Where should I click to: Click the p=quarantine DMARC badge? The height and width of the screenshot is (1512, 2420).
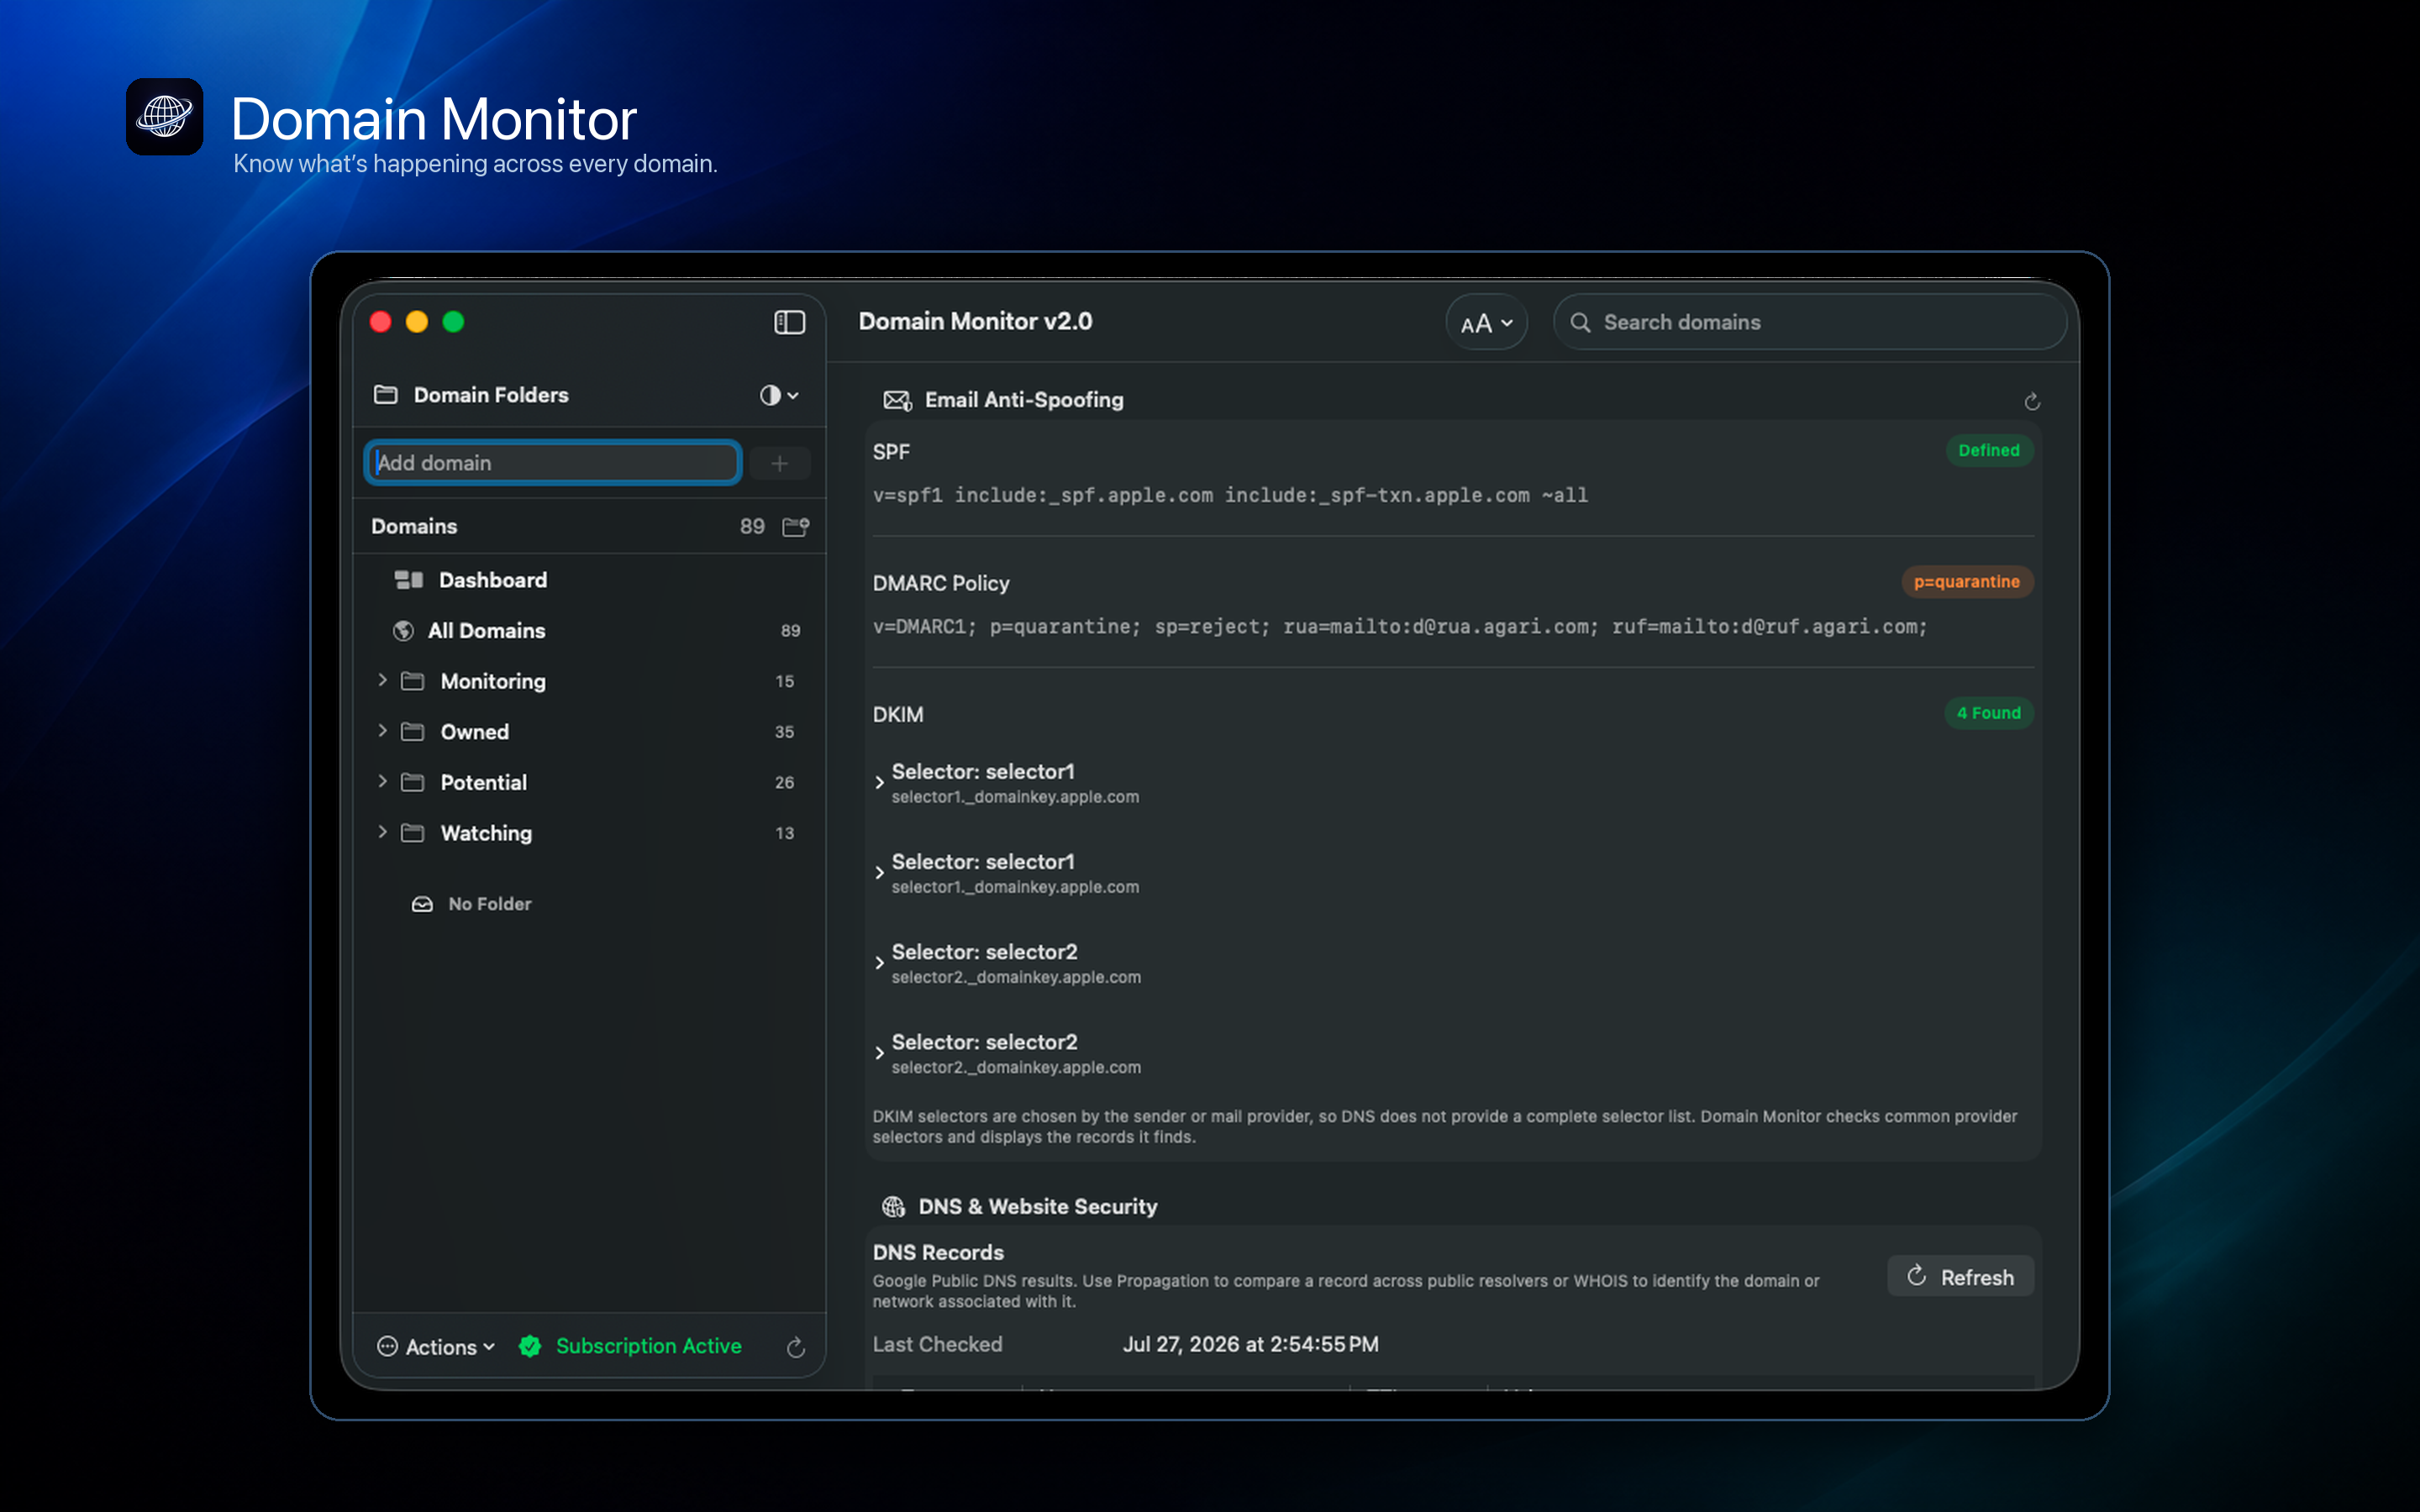[x=1966, y=582]
